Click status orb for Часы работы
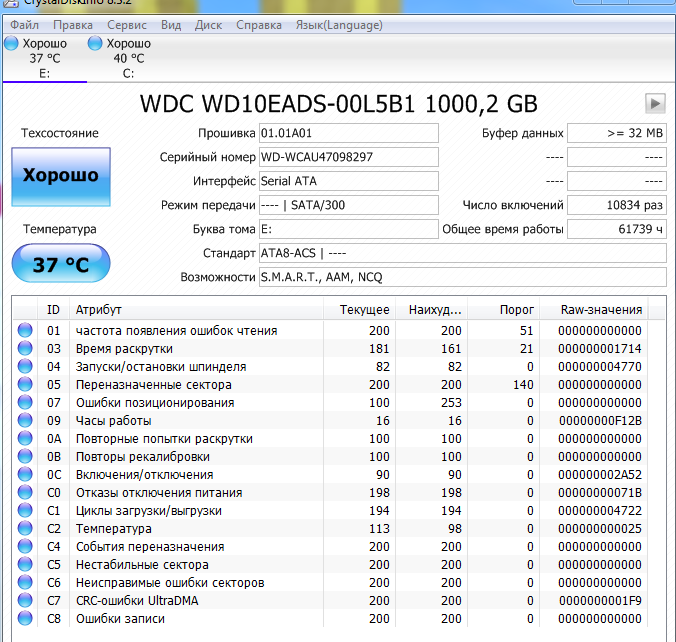 point(25,420)
